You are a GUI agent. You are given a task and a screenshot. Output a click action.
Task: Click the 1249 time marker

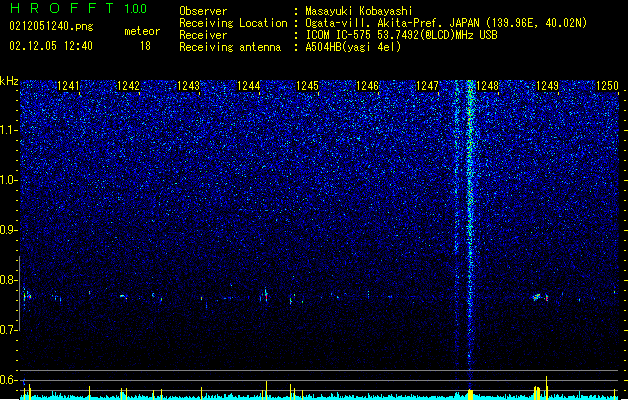[x=547, y=86]
